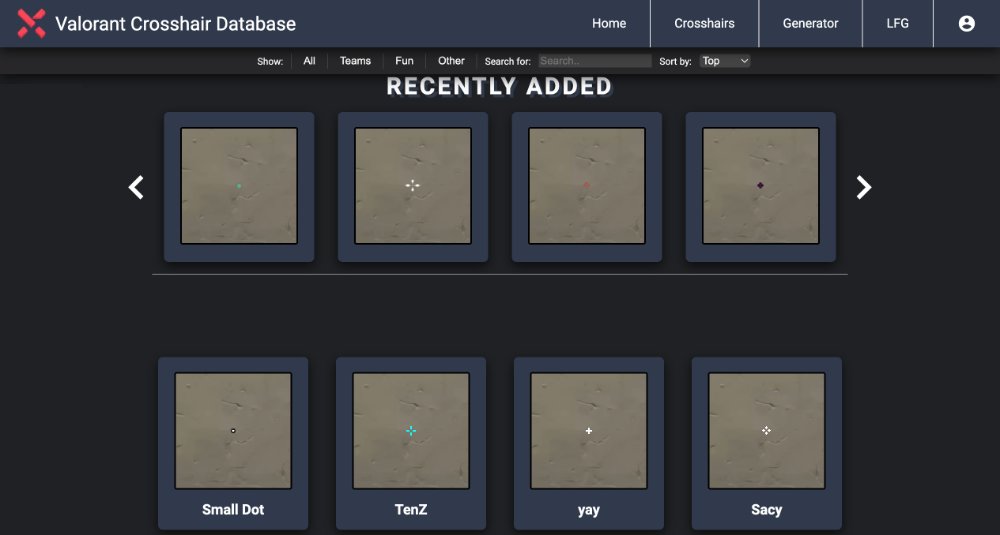This screenshot has width=1000, height=535.
Task: Filter crosshairs by Teams
Action: coord(355,61)
